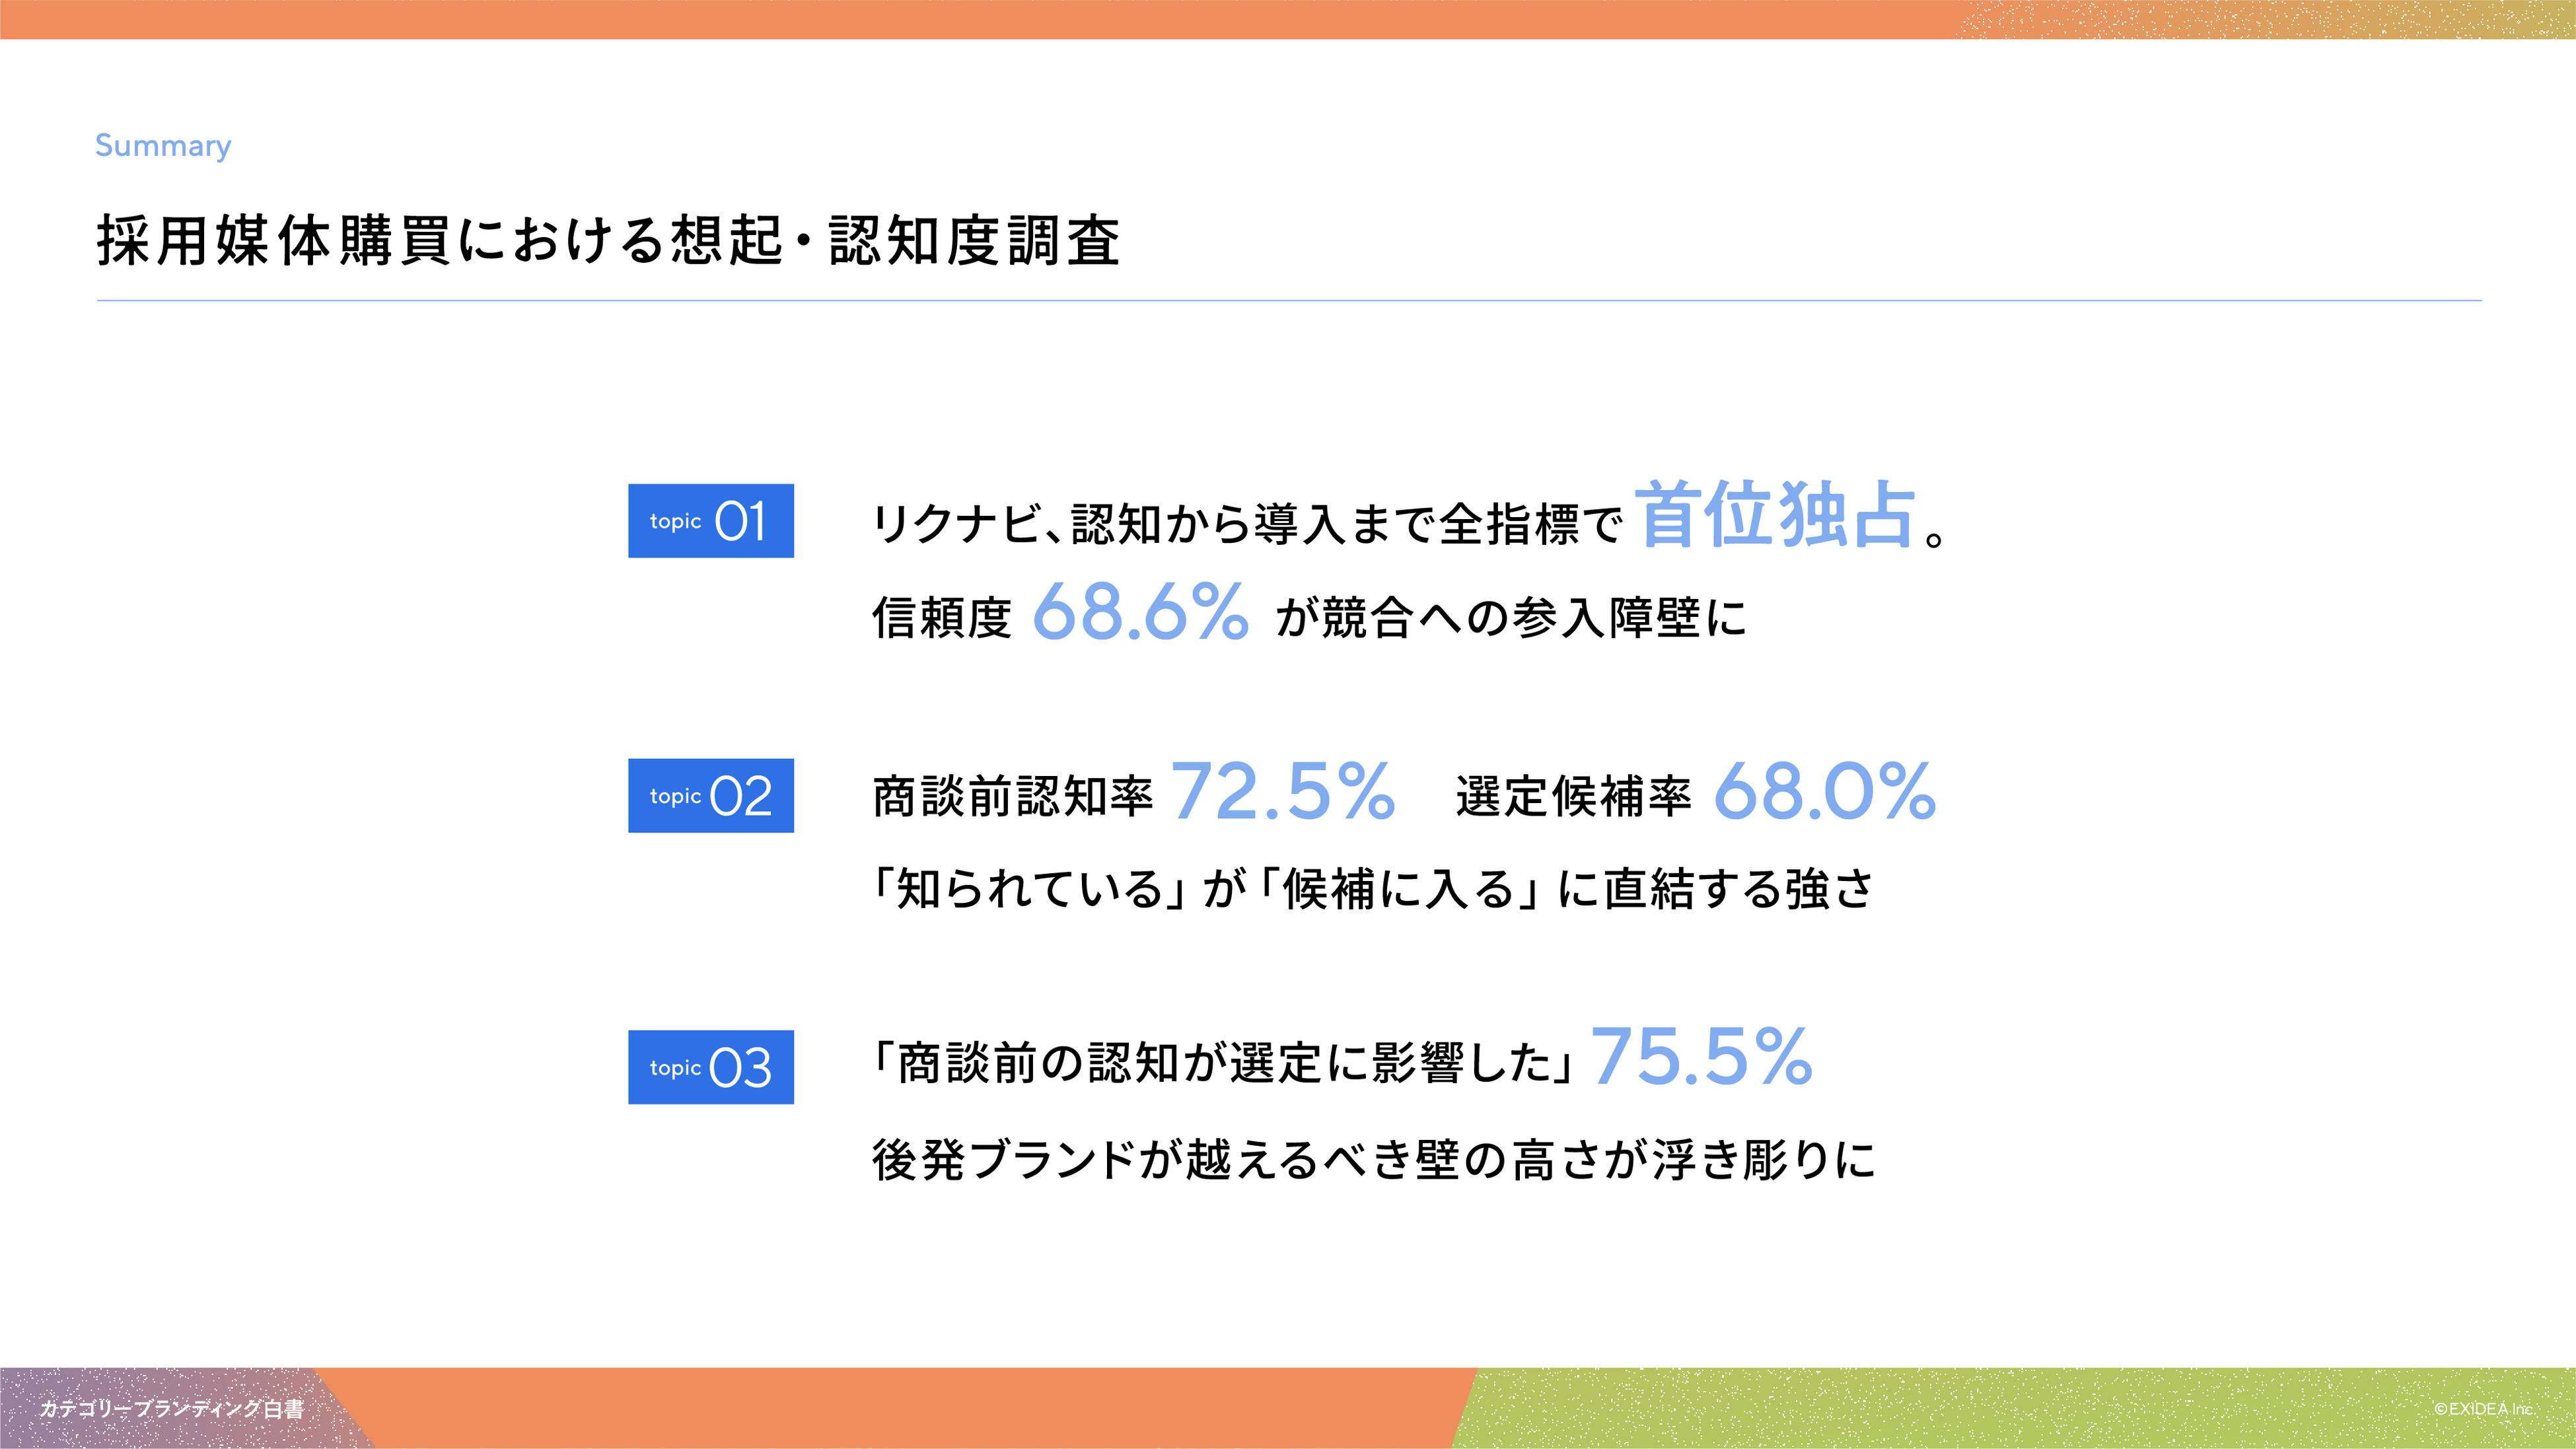Click the が競合への参入障壁に text

click(1510, 617)
